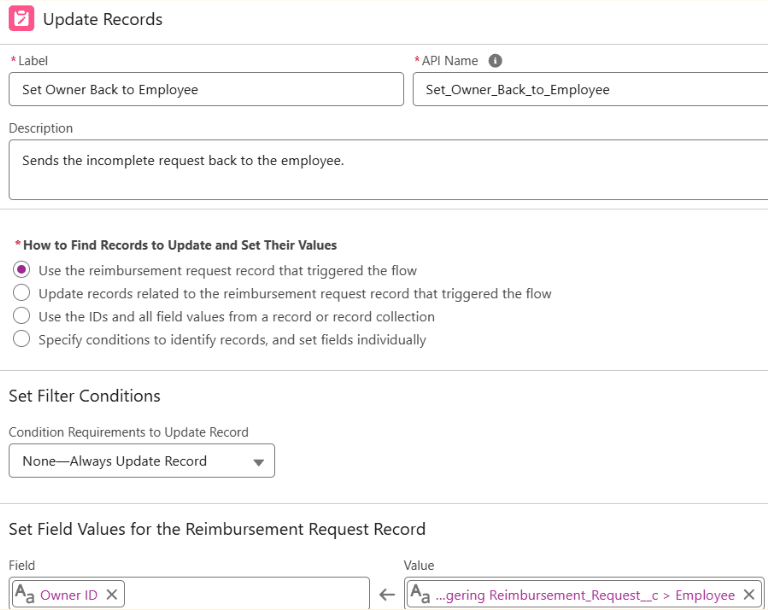Click the pink Update Records element icon
The image size is (768, 610).
tap(21, 19)
